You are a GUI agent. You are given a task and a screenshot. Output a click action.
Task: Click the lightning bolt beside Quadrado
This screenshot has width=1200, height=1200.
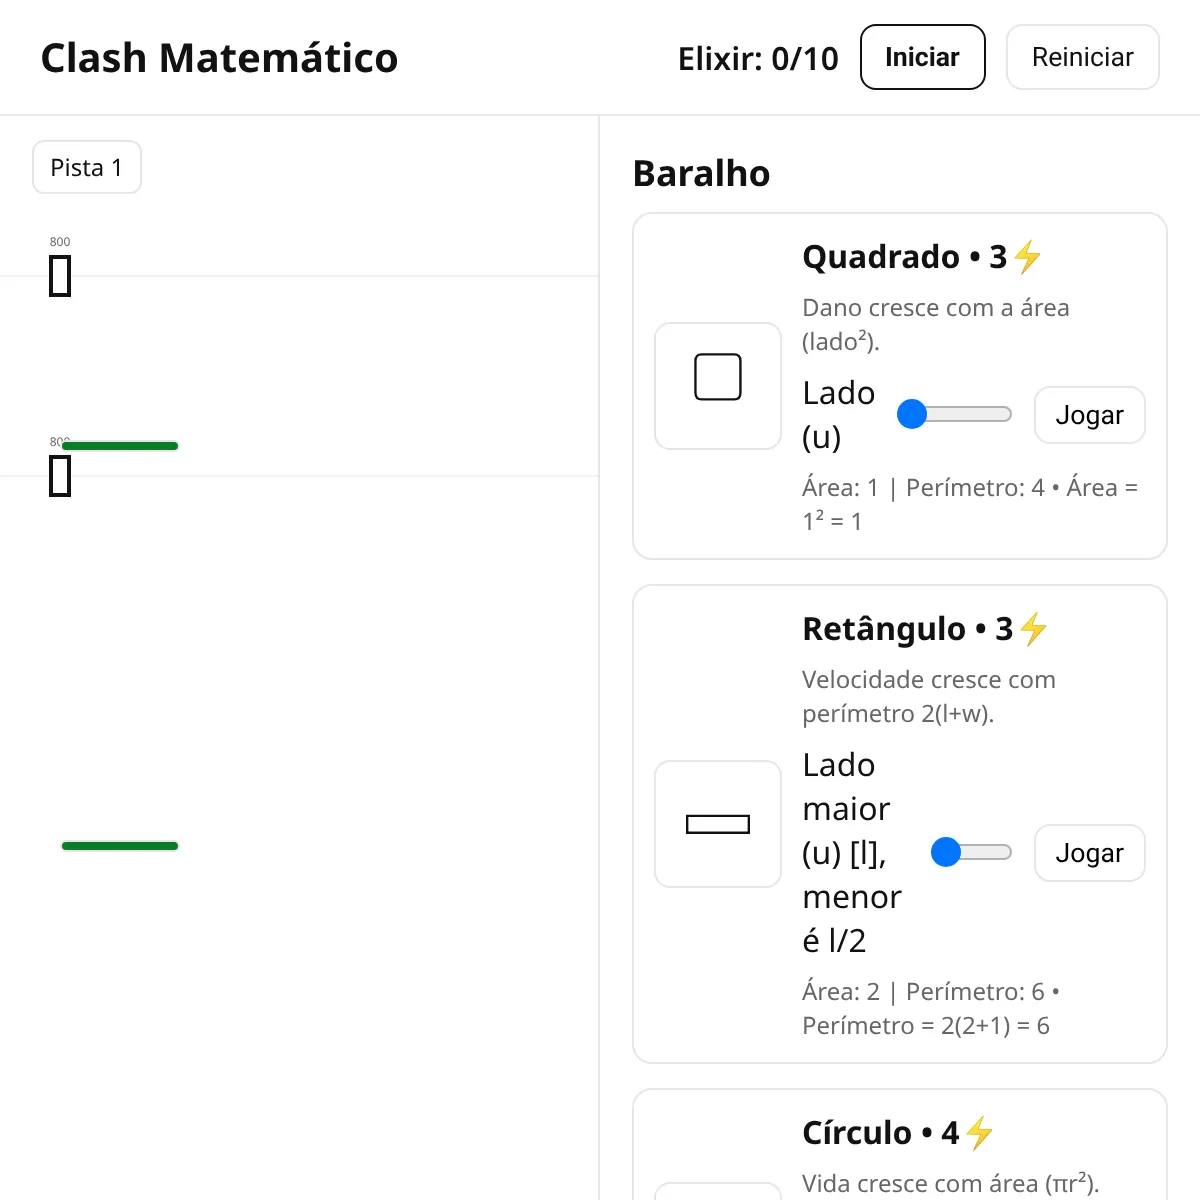point(1028,257)
